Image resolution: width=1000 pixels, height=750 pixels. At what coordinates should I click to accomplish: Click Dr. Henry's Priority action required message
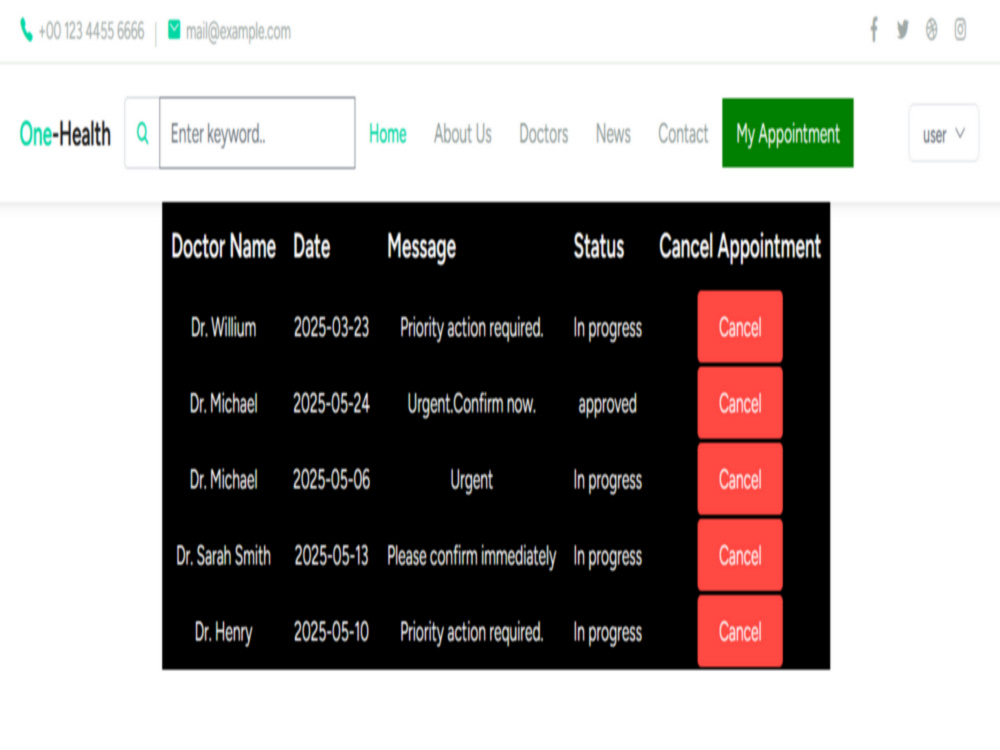[x=471, y=633]
